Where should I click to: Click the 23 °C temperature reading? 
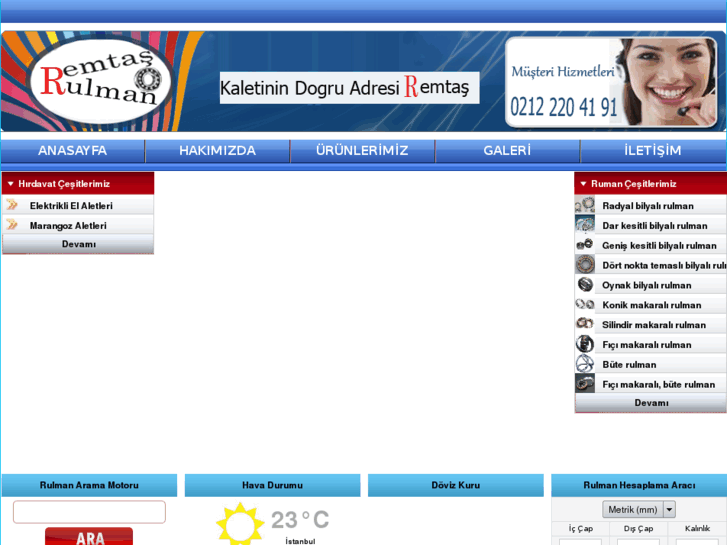coord(300,519)
